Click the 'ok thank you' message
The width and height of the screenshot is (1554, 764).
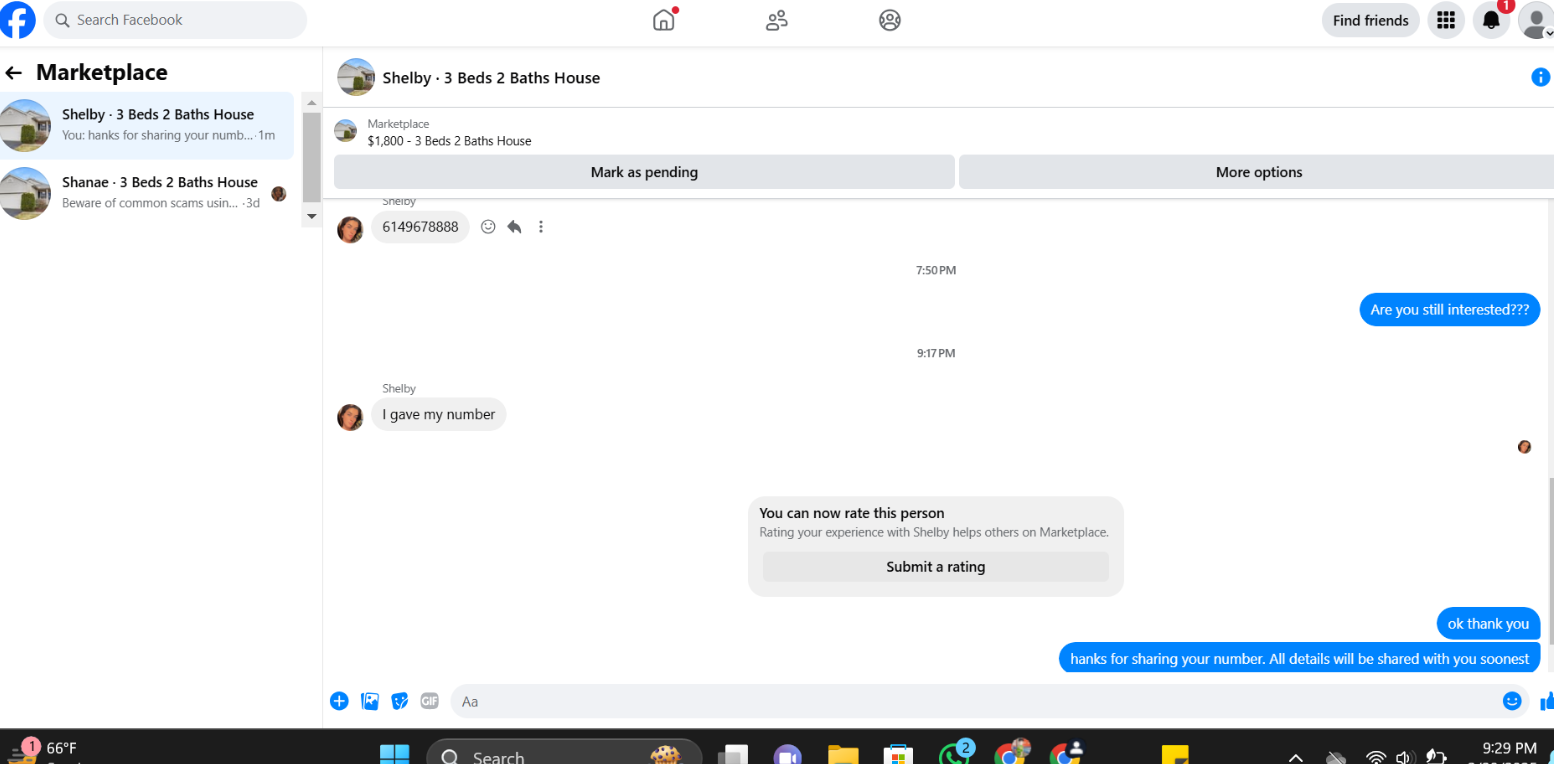click(1488, 624)
